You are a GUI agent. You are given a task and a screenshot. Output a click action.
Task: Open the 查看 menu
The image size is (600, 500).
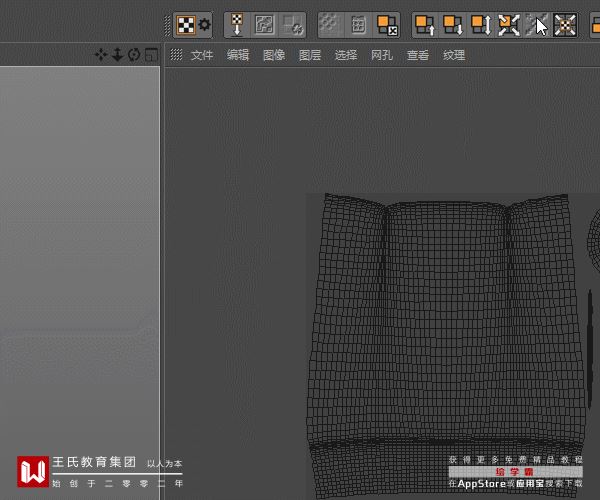[417, 55]
